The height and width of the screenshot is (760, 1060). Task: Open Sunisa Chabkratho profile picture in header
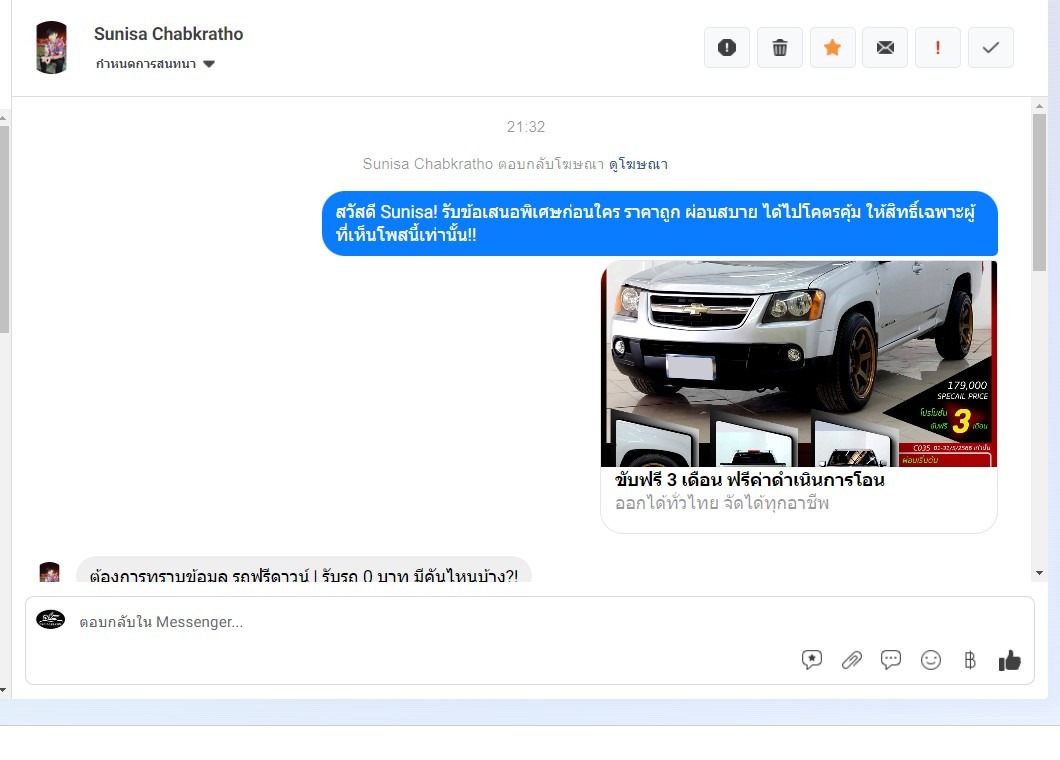point(51,47)
